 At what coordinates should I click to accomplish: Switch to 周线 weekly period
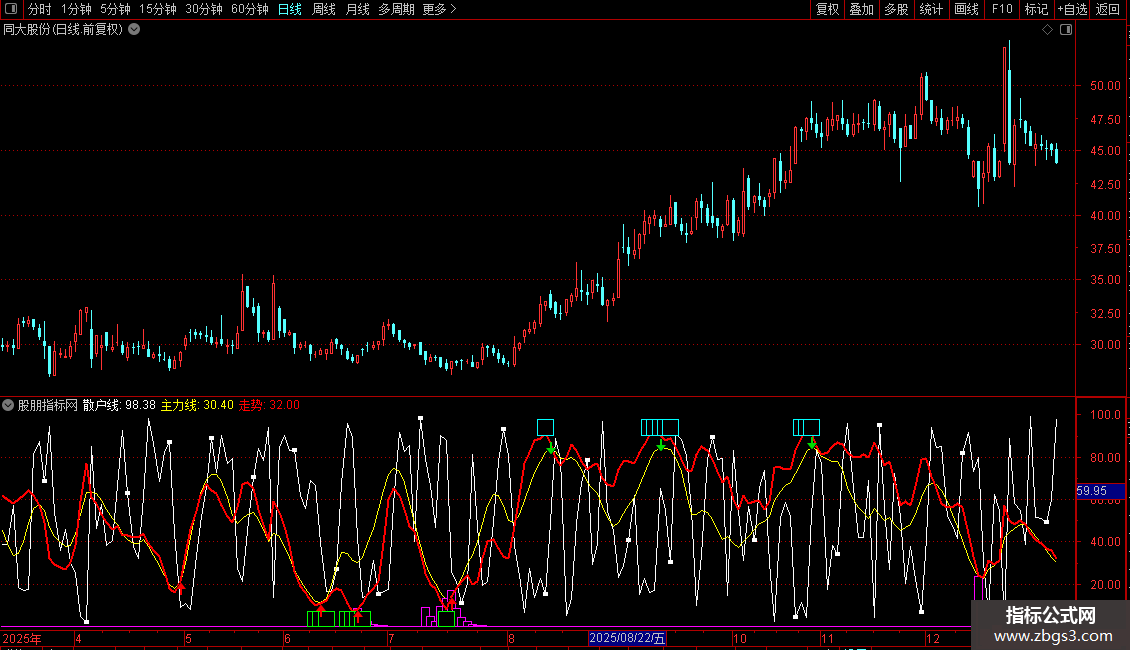324,9
